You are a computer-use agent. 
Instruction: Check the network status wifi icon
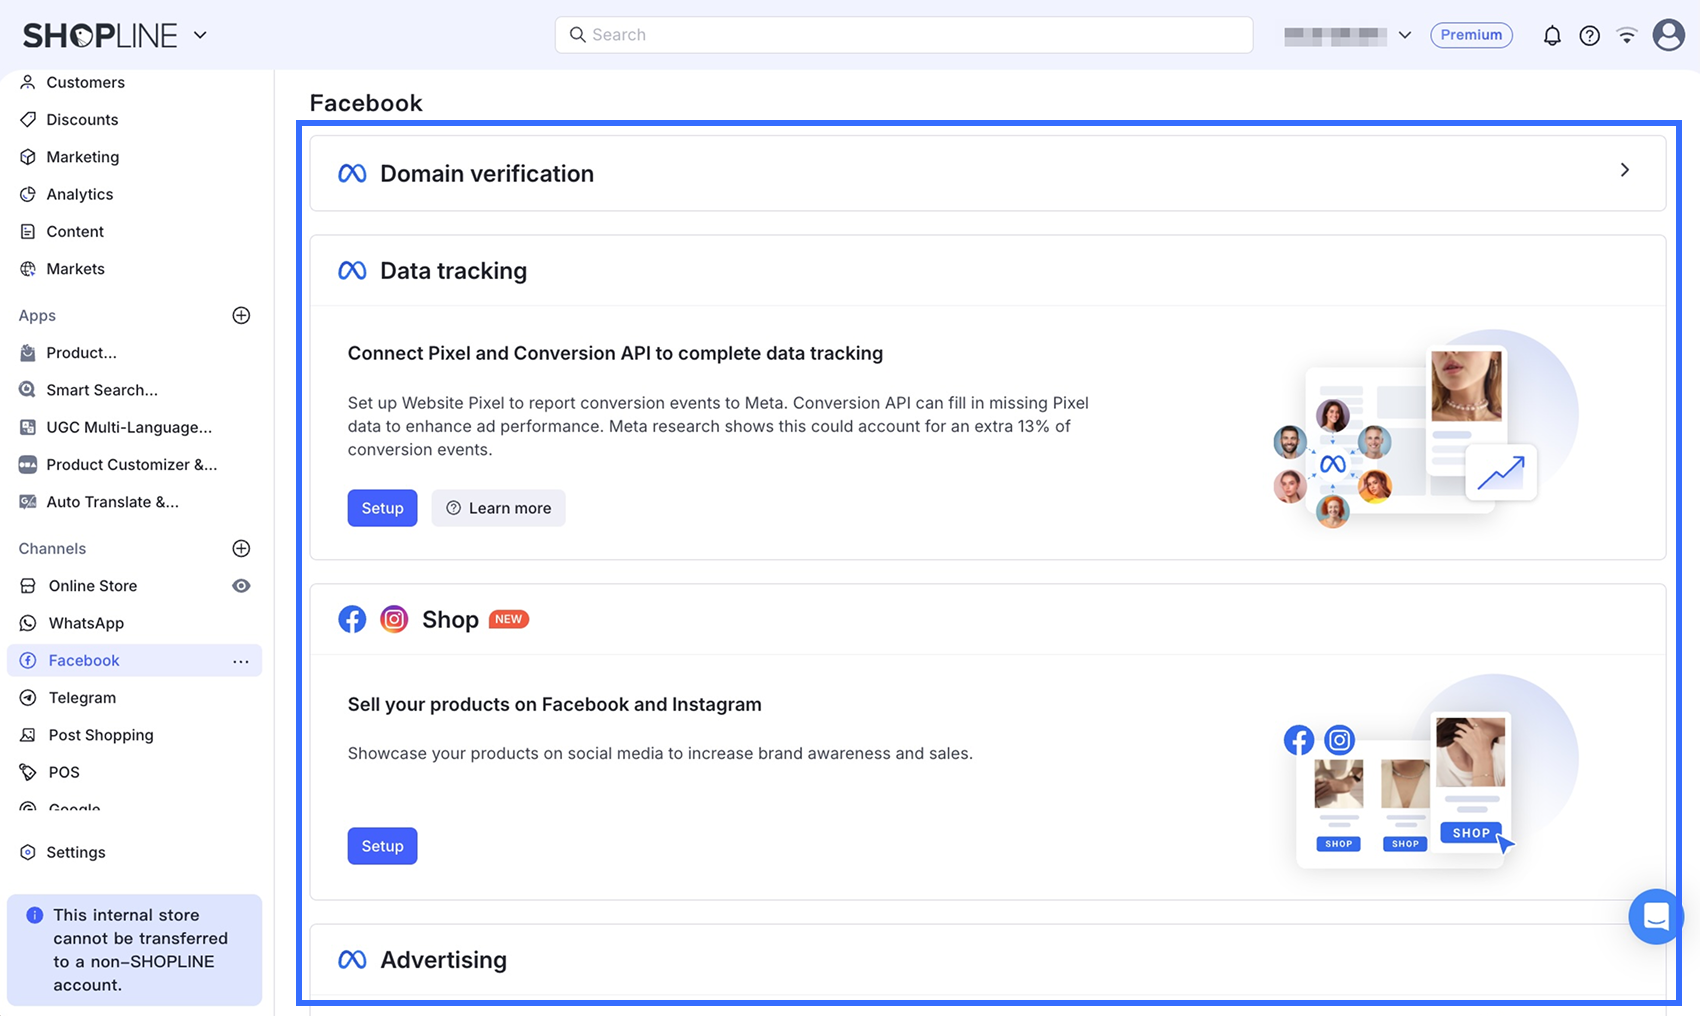(1627, 36)
